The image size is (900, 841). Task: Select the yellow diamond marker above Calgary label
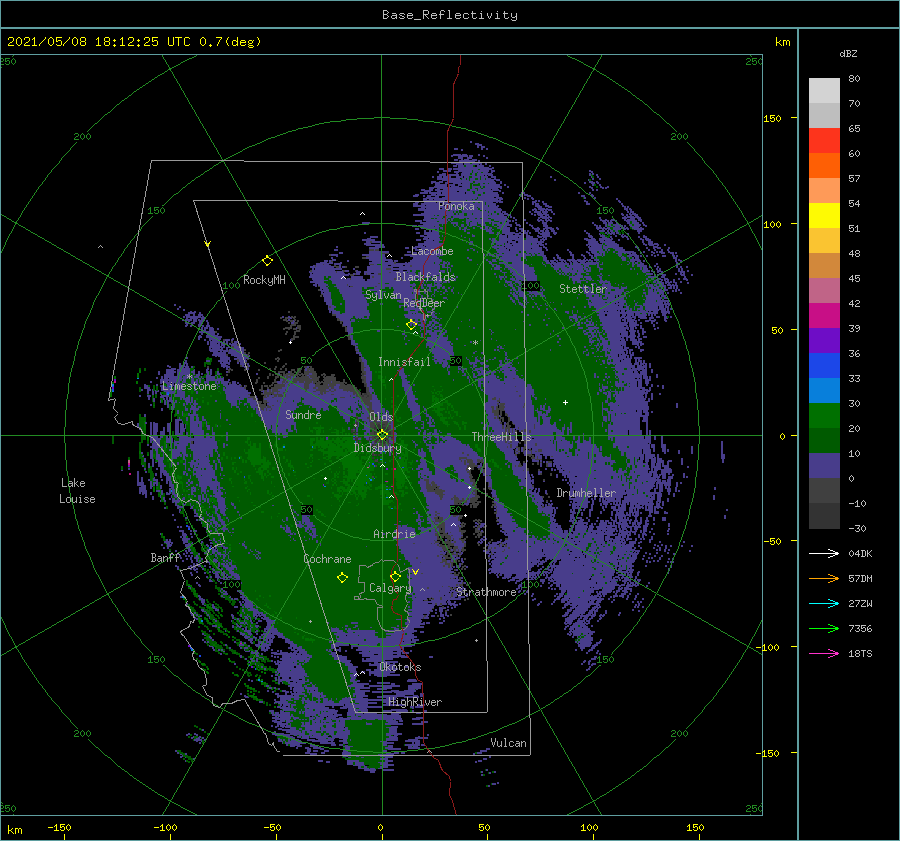coord(395,576)
